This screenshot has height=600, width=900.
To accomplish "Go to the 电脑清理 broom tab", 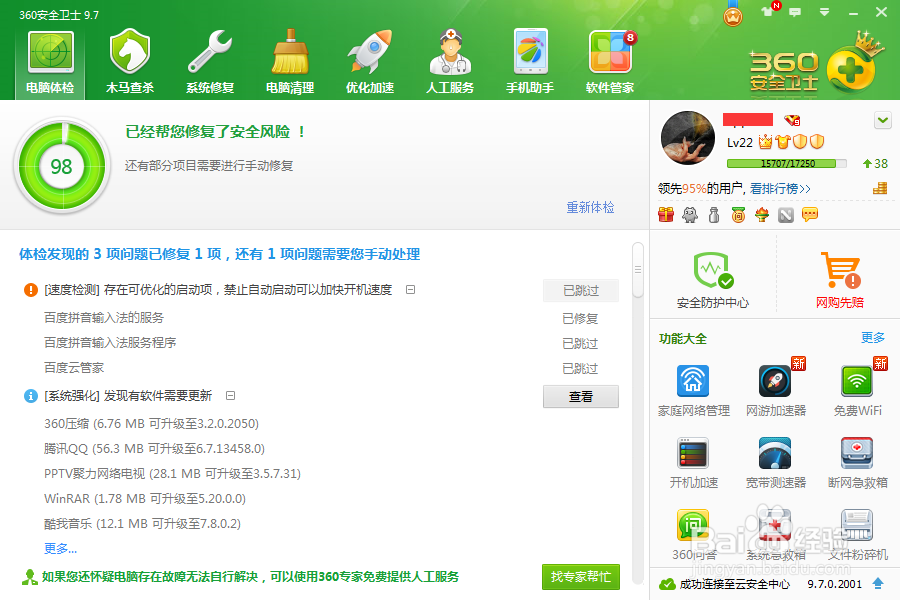I will click(290, 63).
